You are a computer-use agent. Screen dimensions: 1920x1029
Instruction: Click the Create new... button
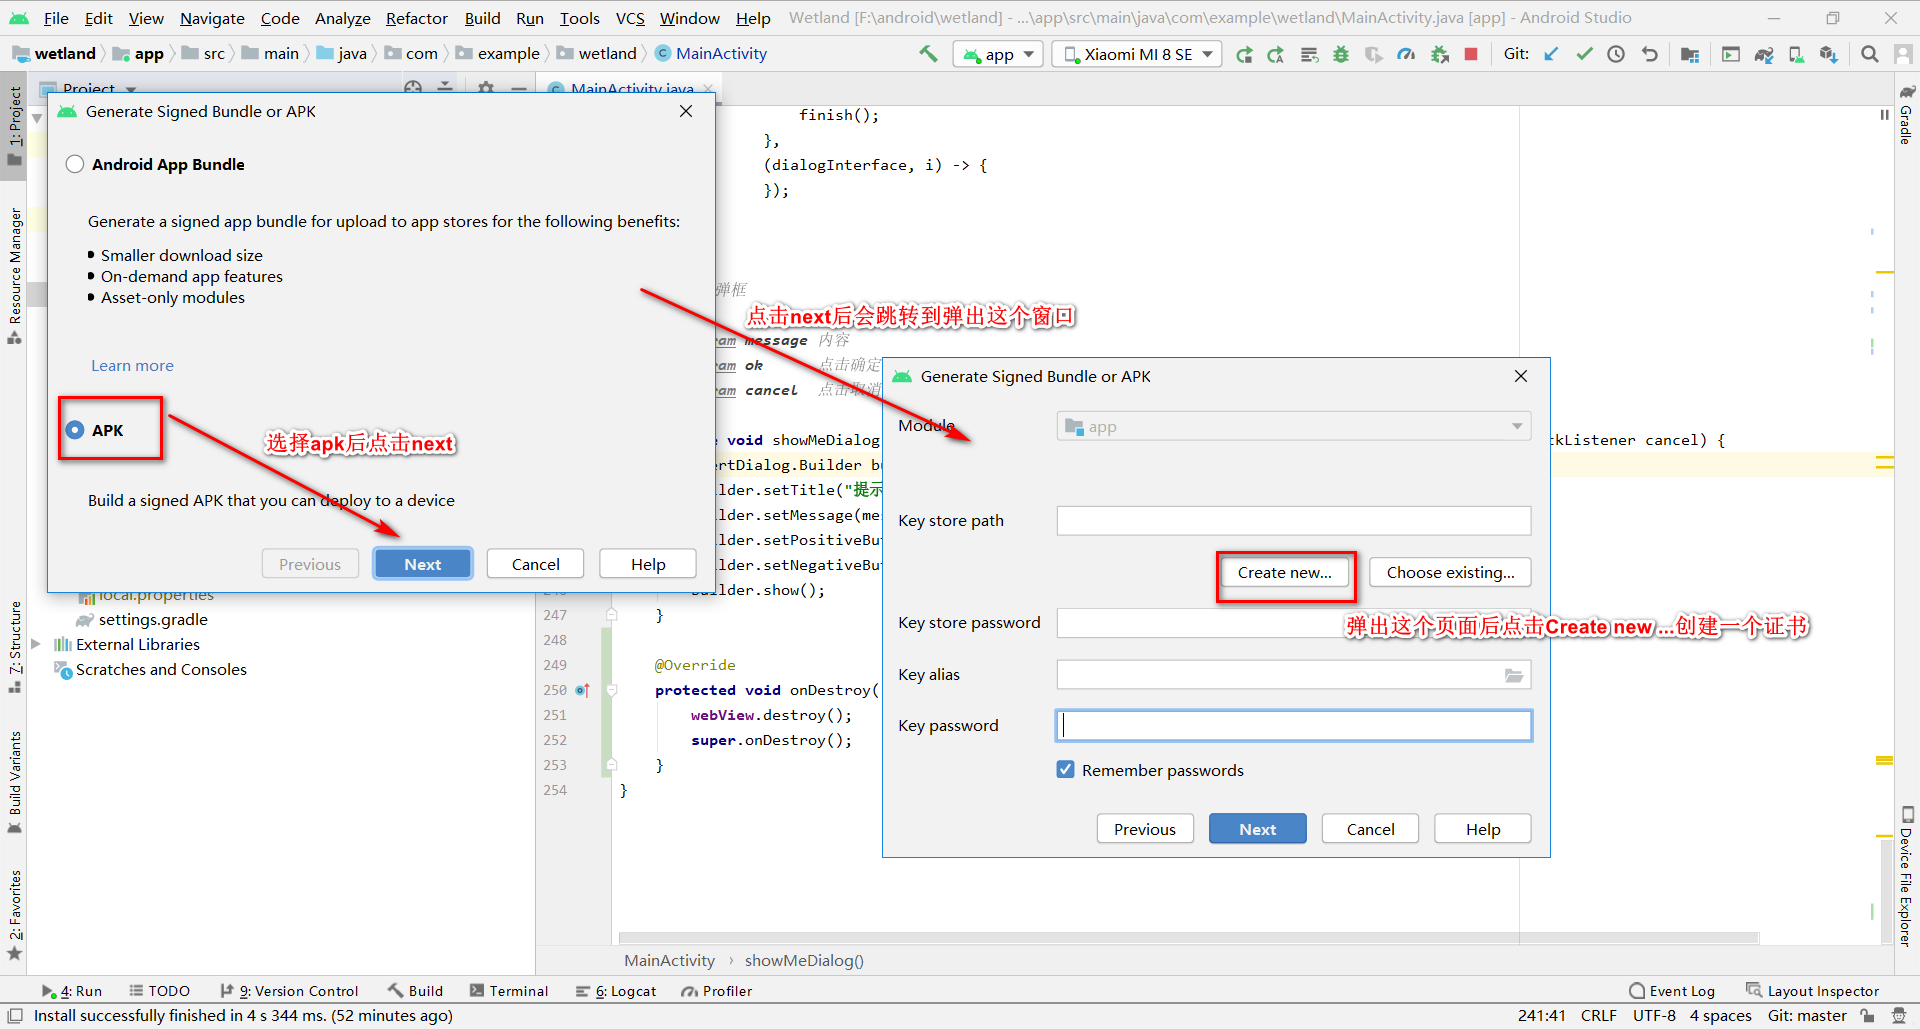1284,572
